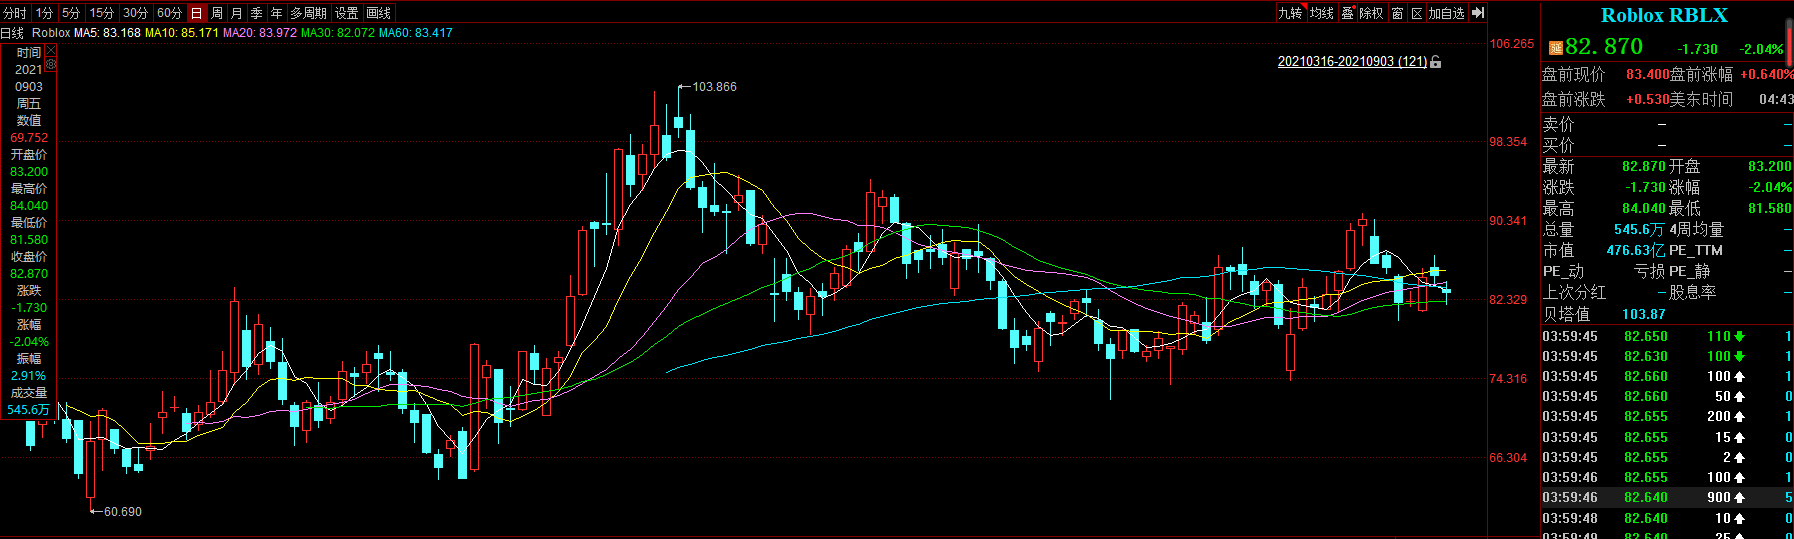The width and height of the screenshot is (1794, 539).
Task: Switch to the 周 weekly chart tab
Action: [217, 13]
